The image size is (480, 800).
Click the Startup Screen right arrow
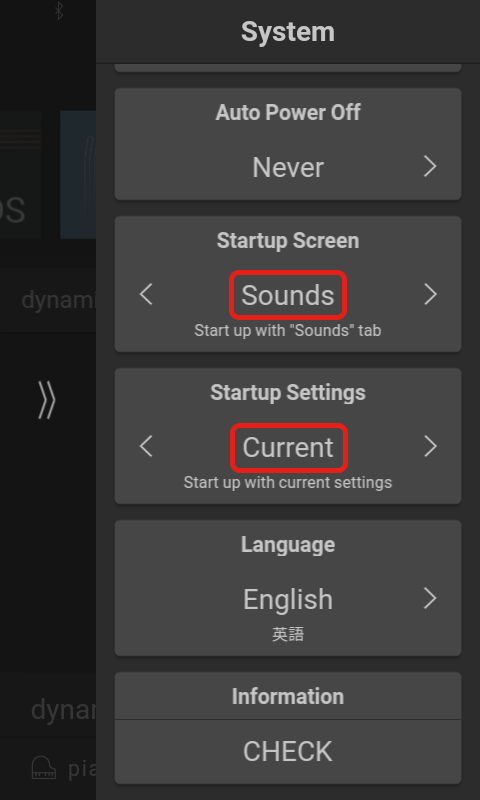(430, 294)
